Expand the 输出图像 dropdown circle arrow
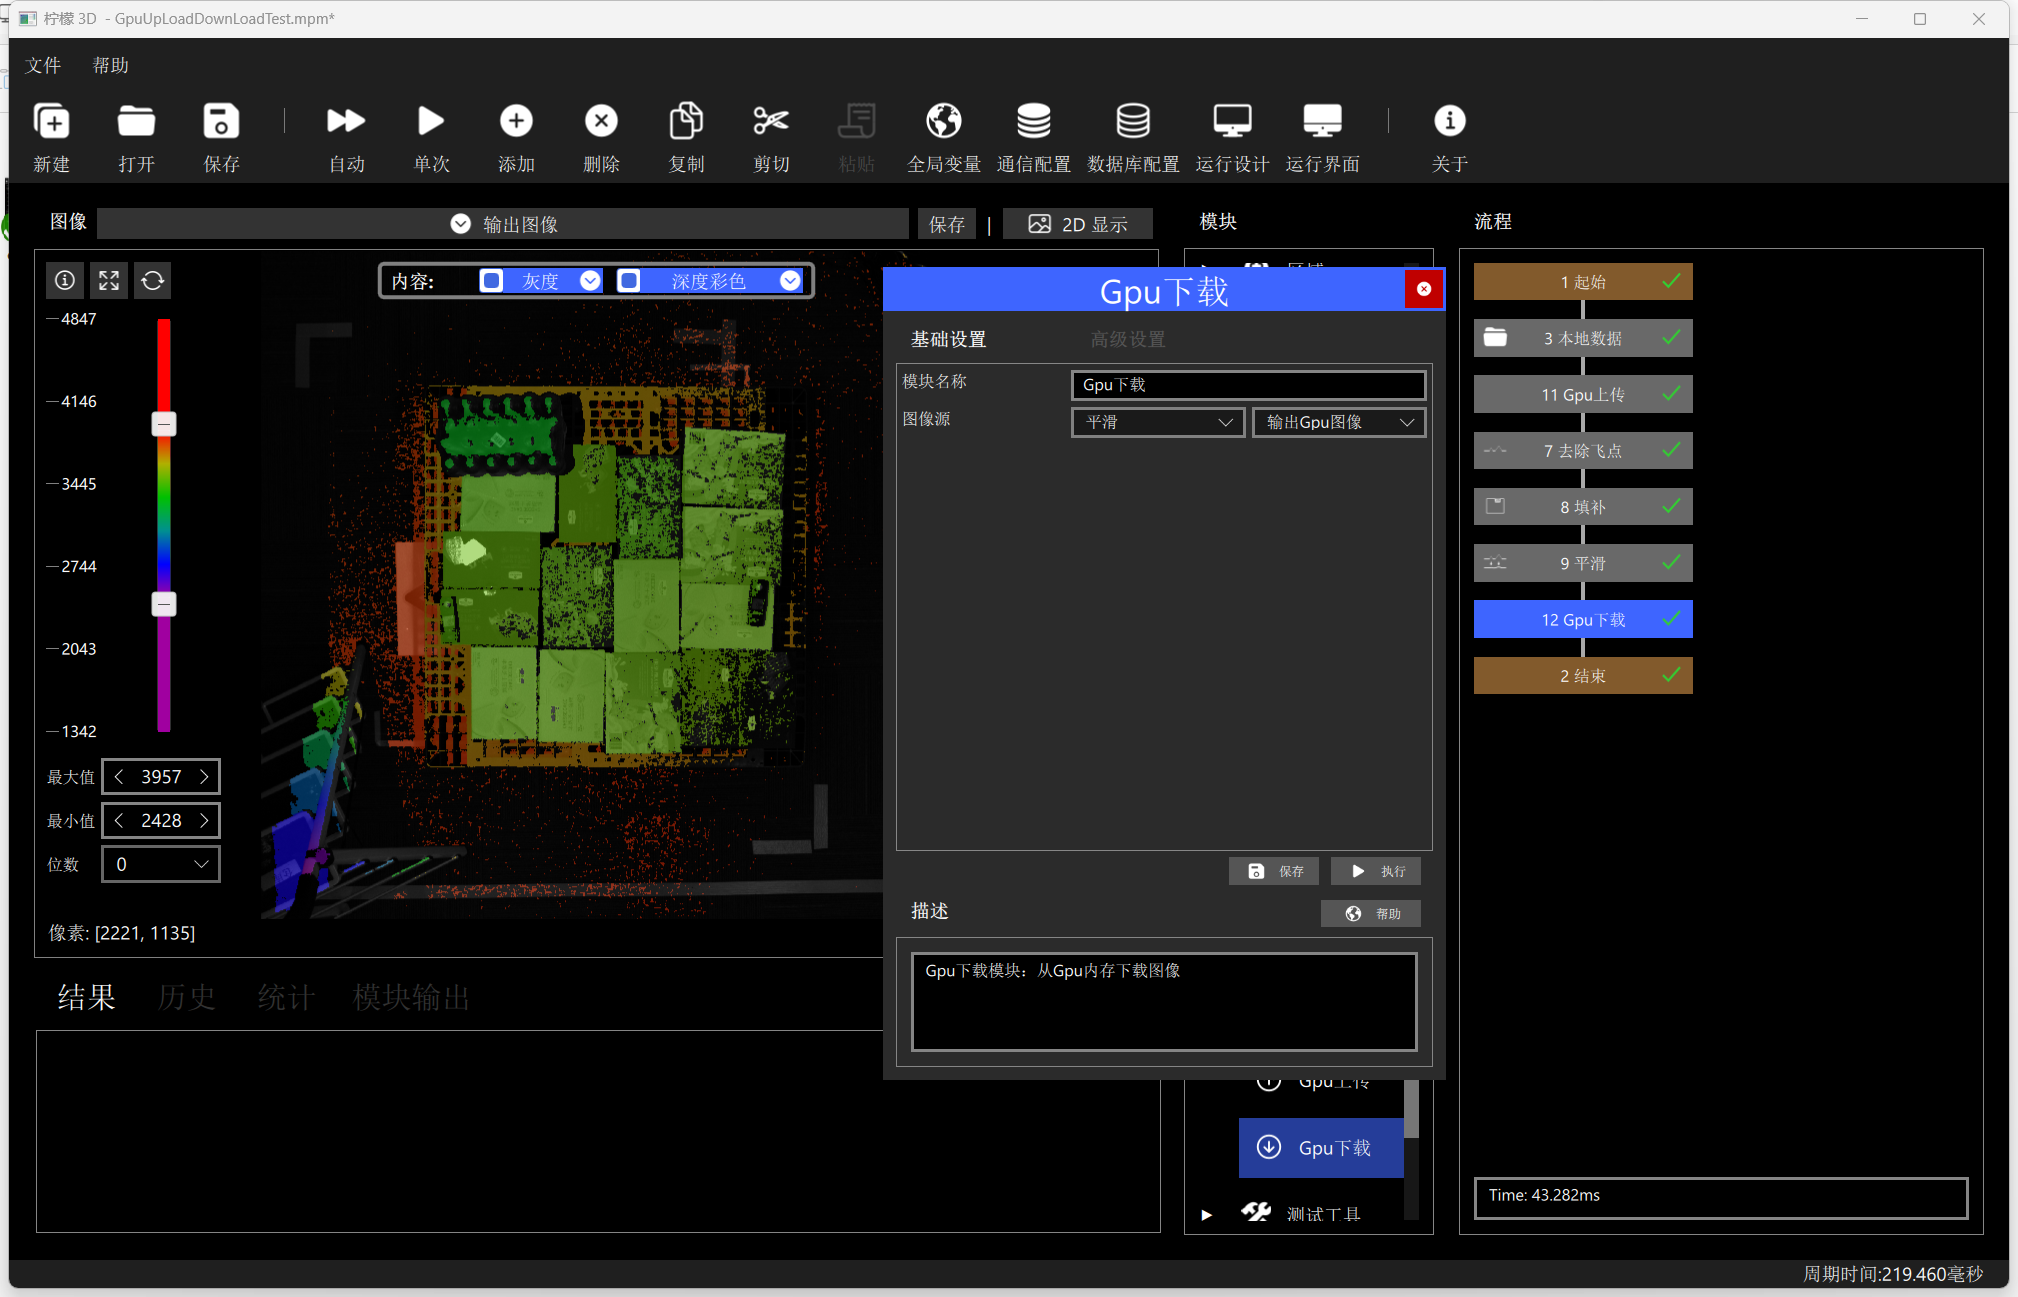This screenshot has width=2018, height=1297. [460, 224]
